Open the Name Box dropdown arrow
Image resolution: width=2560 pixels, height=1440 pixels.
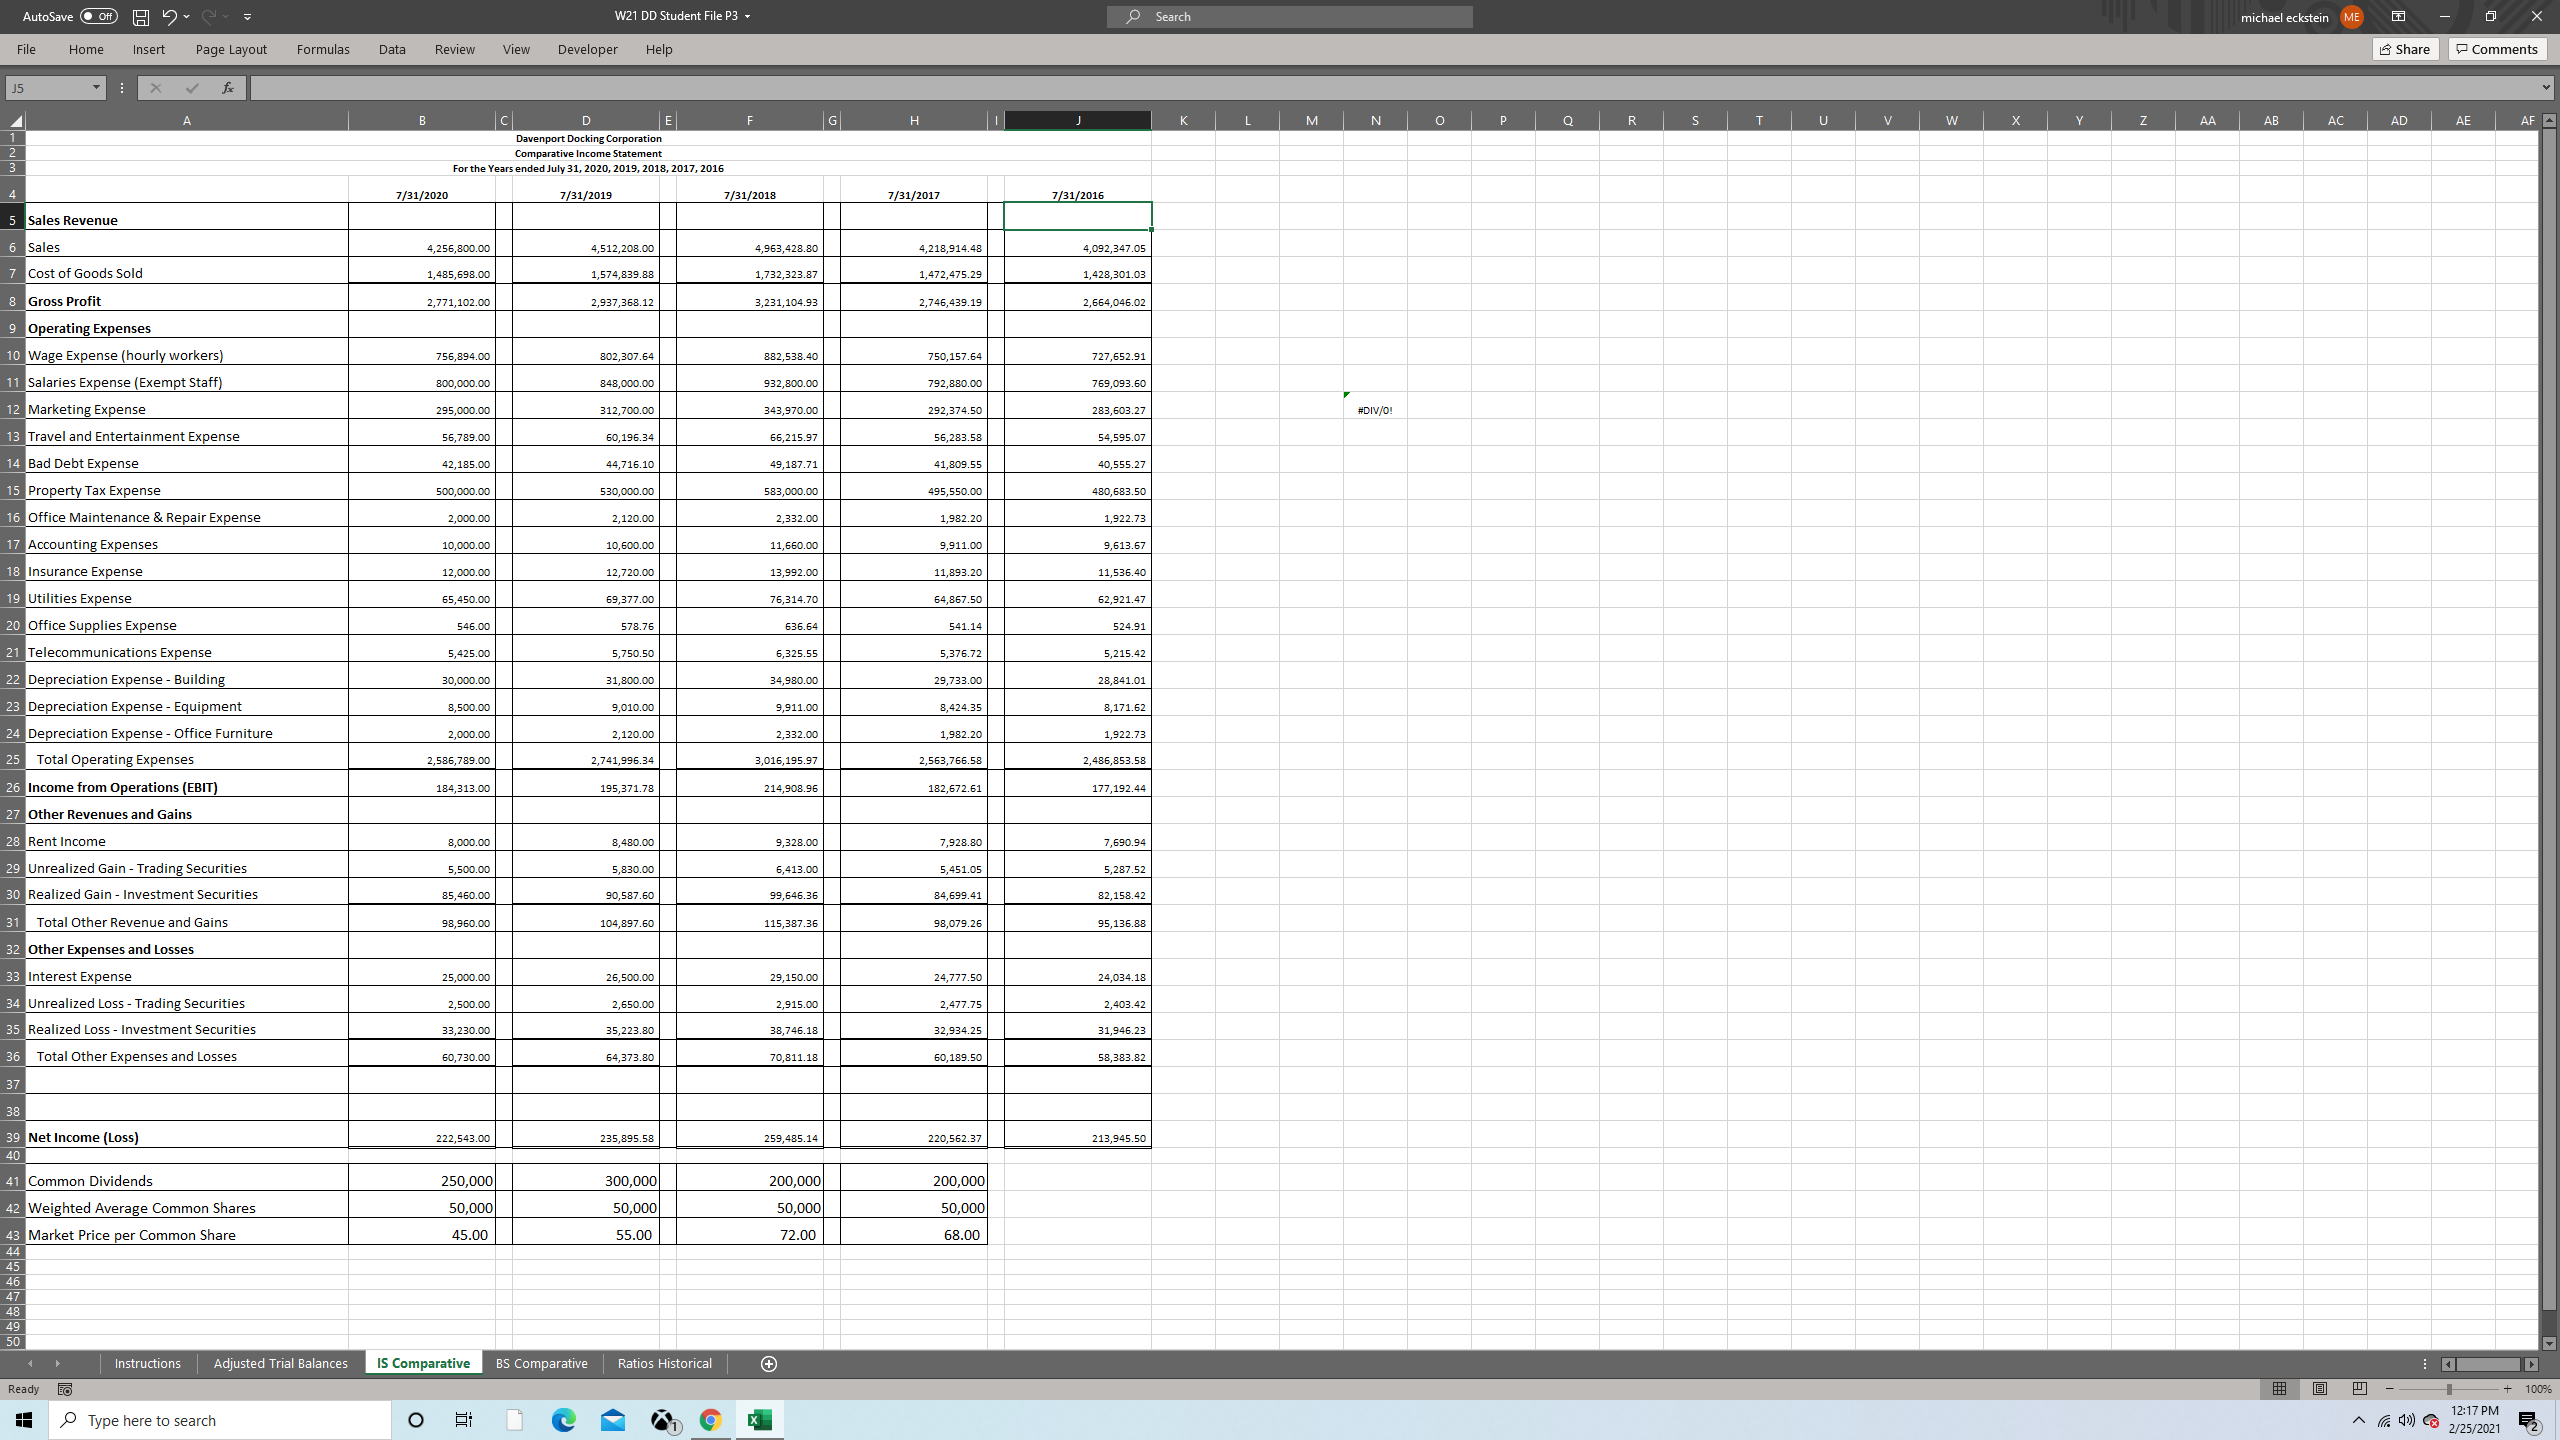coord(96,88)
